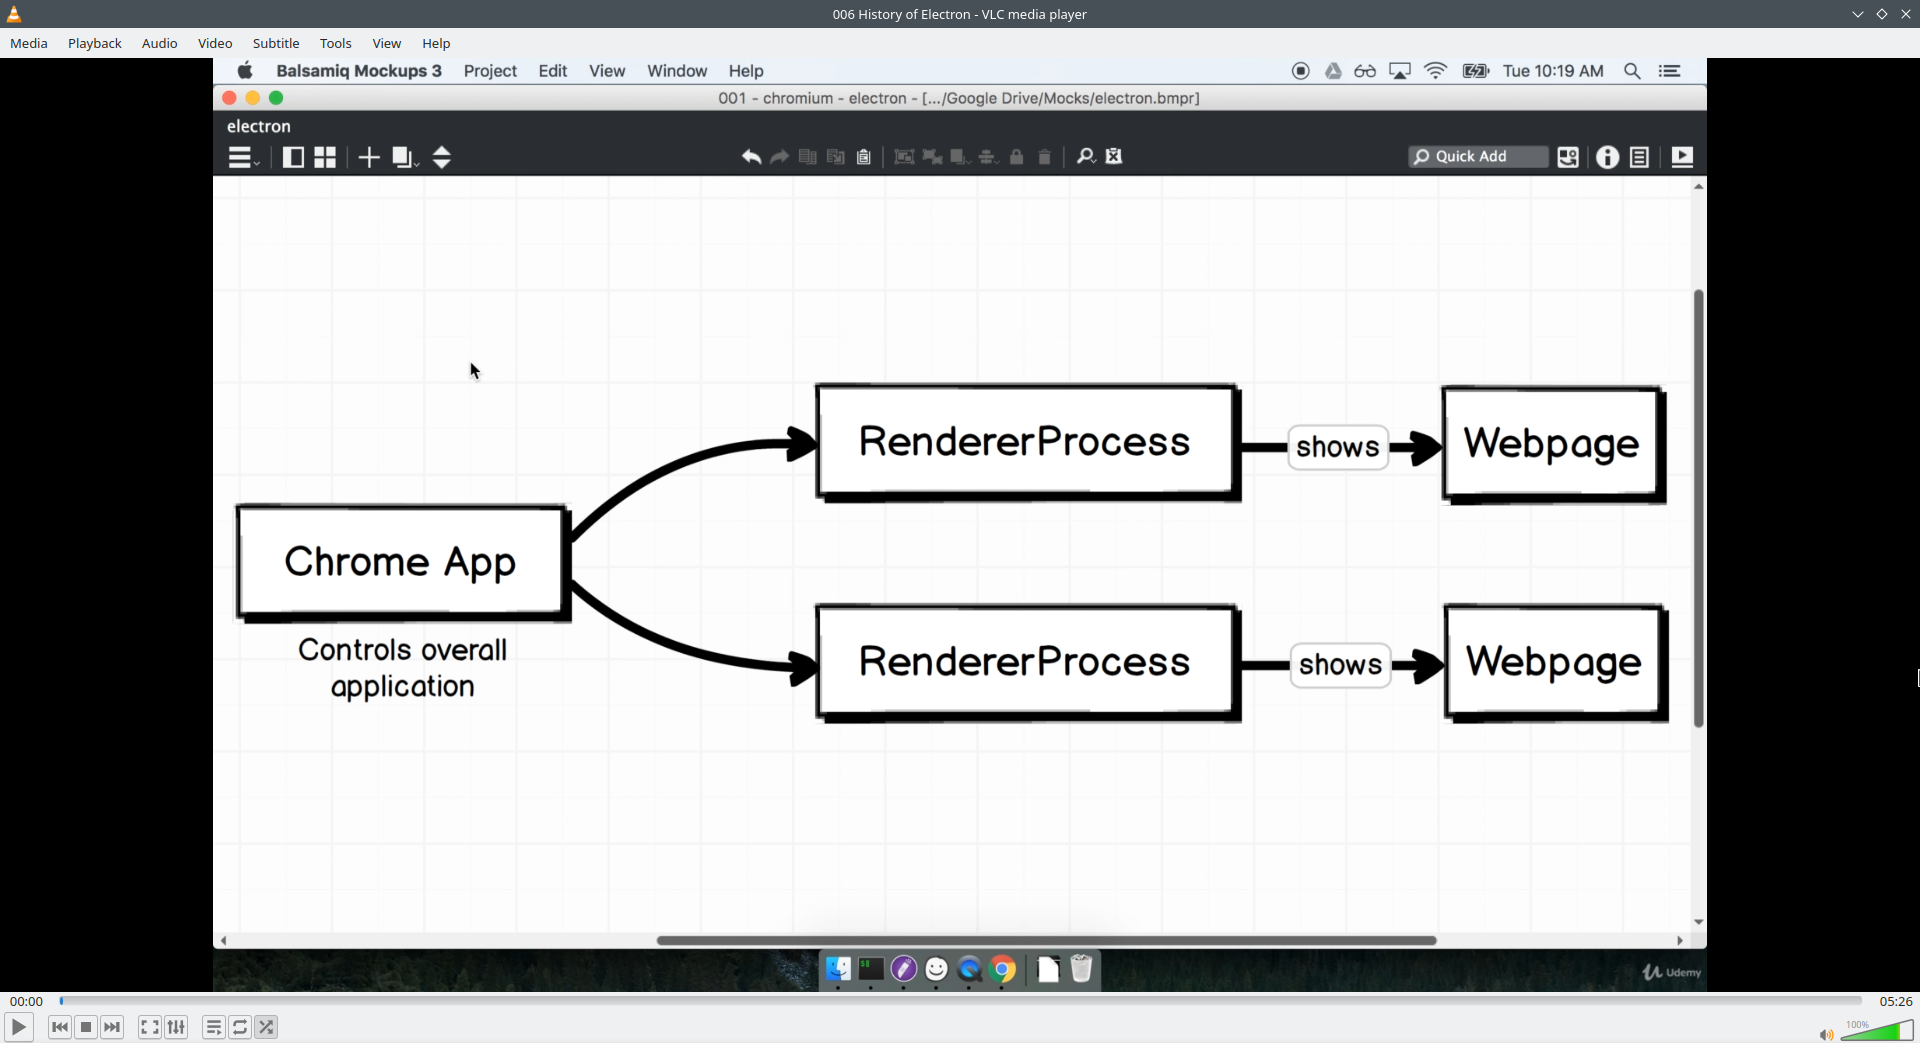Image resolution: width=1920 pixels, height=1043 pixels.
Task: Open Spotlight search in macOS menu bar
Action: click(x=1632, y=71)
